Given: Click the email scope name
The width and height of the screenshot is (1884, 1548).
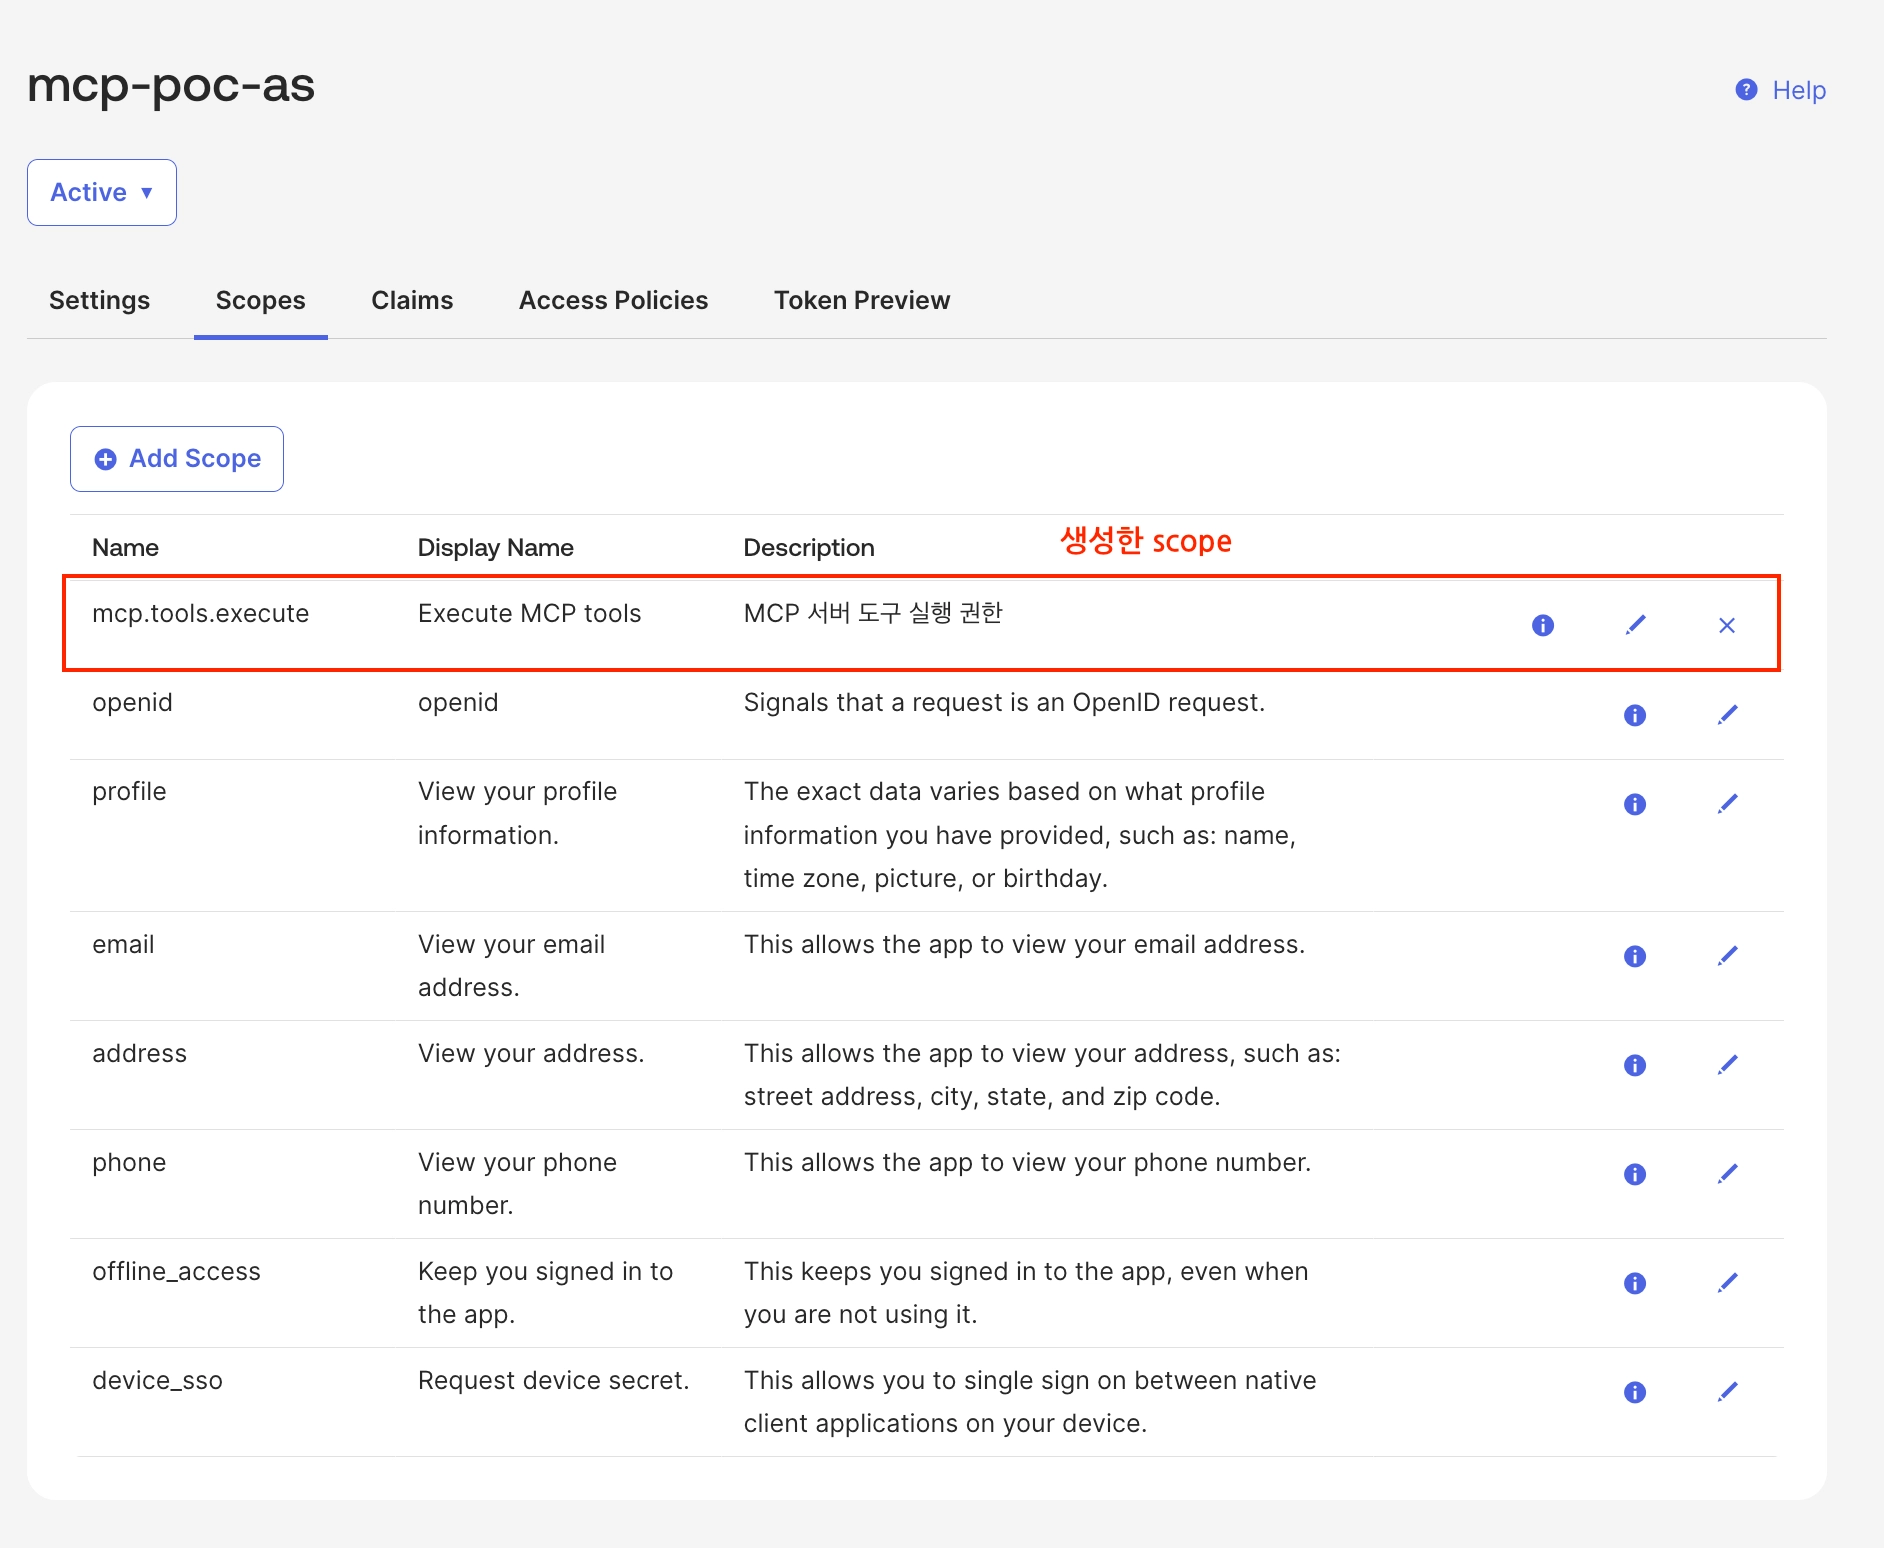Looking at the screenshot, I should (x=123, y=944).
